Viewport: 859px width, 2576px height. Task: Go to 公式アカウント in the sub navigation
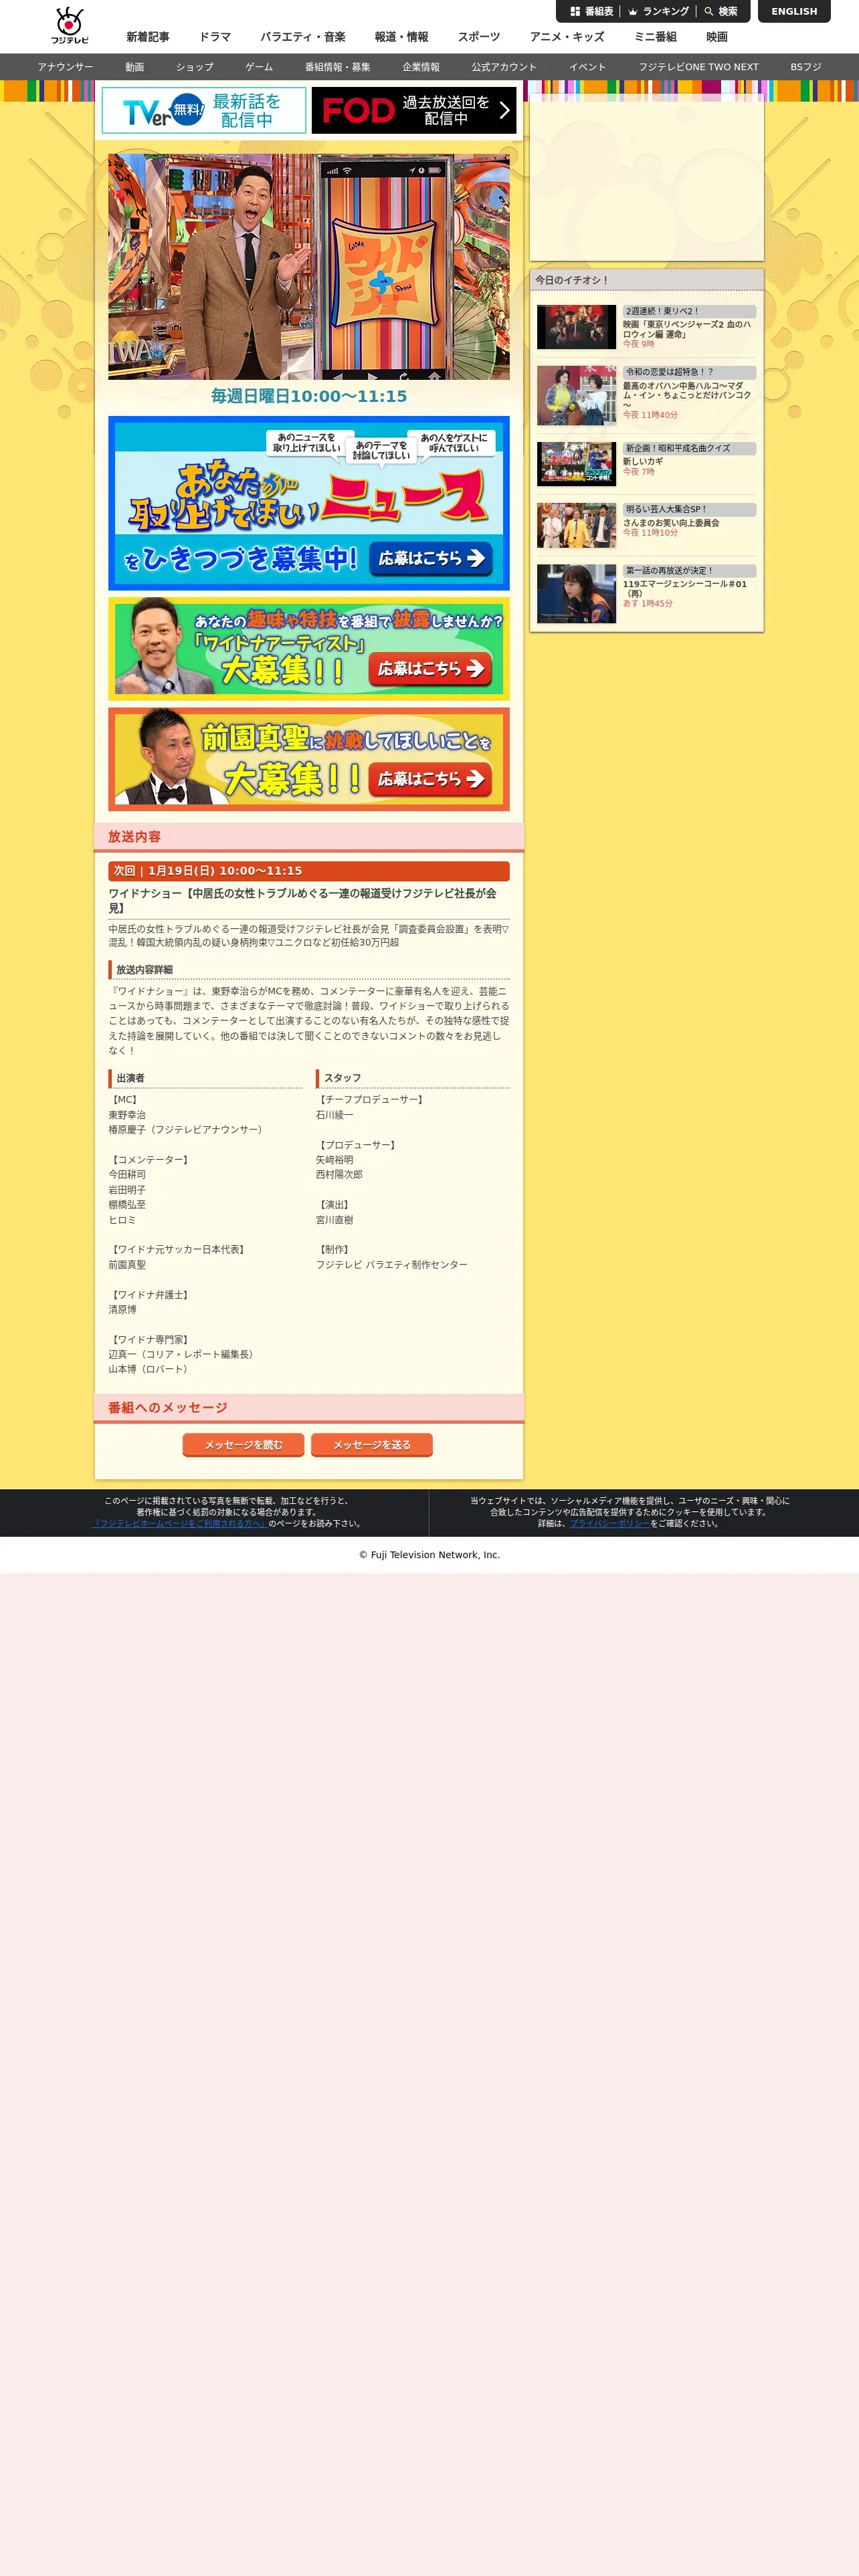(x=504, y=67)
